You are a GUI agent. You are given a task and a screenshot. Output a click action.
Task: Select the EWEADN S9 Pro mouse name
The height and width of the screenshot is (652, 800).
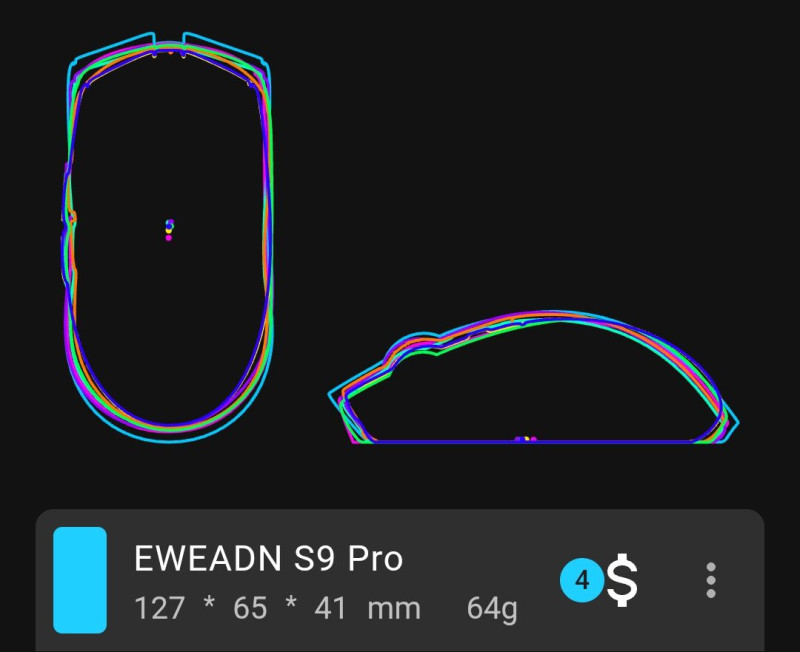pos(268,558)
